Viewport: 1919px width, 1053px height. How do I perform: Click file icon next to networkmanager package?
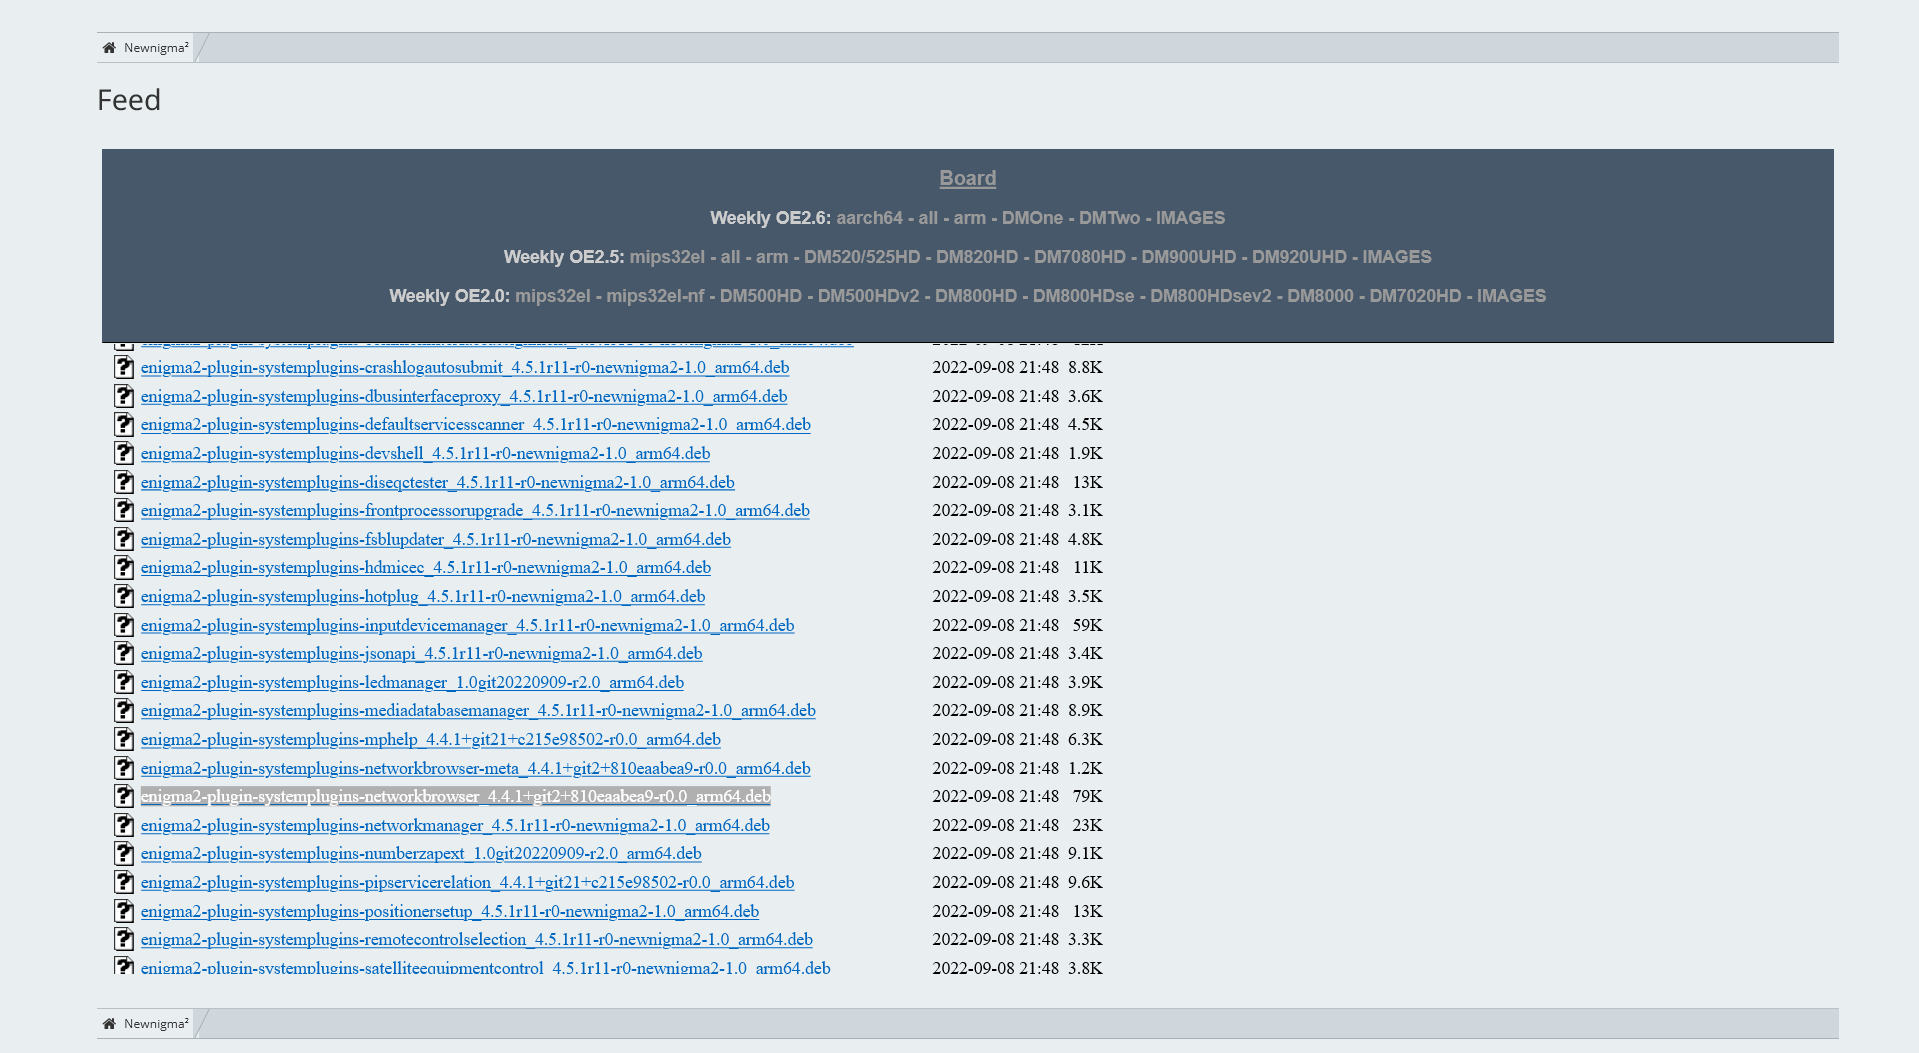coord(124,826)
